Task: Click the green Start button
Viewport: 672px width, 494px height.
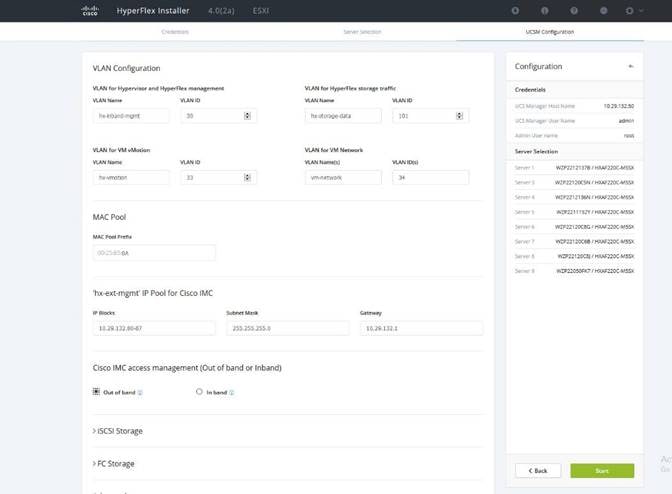Action: [x=602, y=470]
